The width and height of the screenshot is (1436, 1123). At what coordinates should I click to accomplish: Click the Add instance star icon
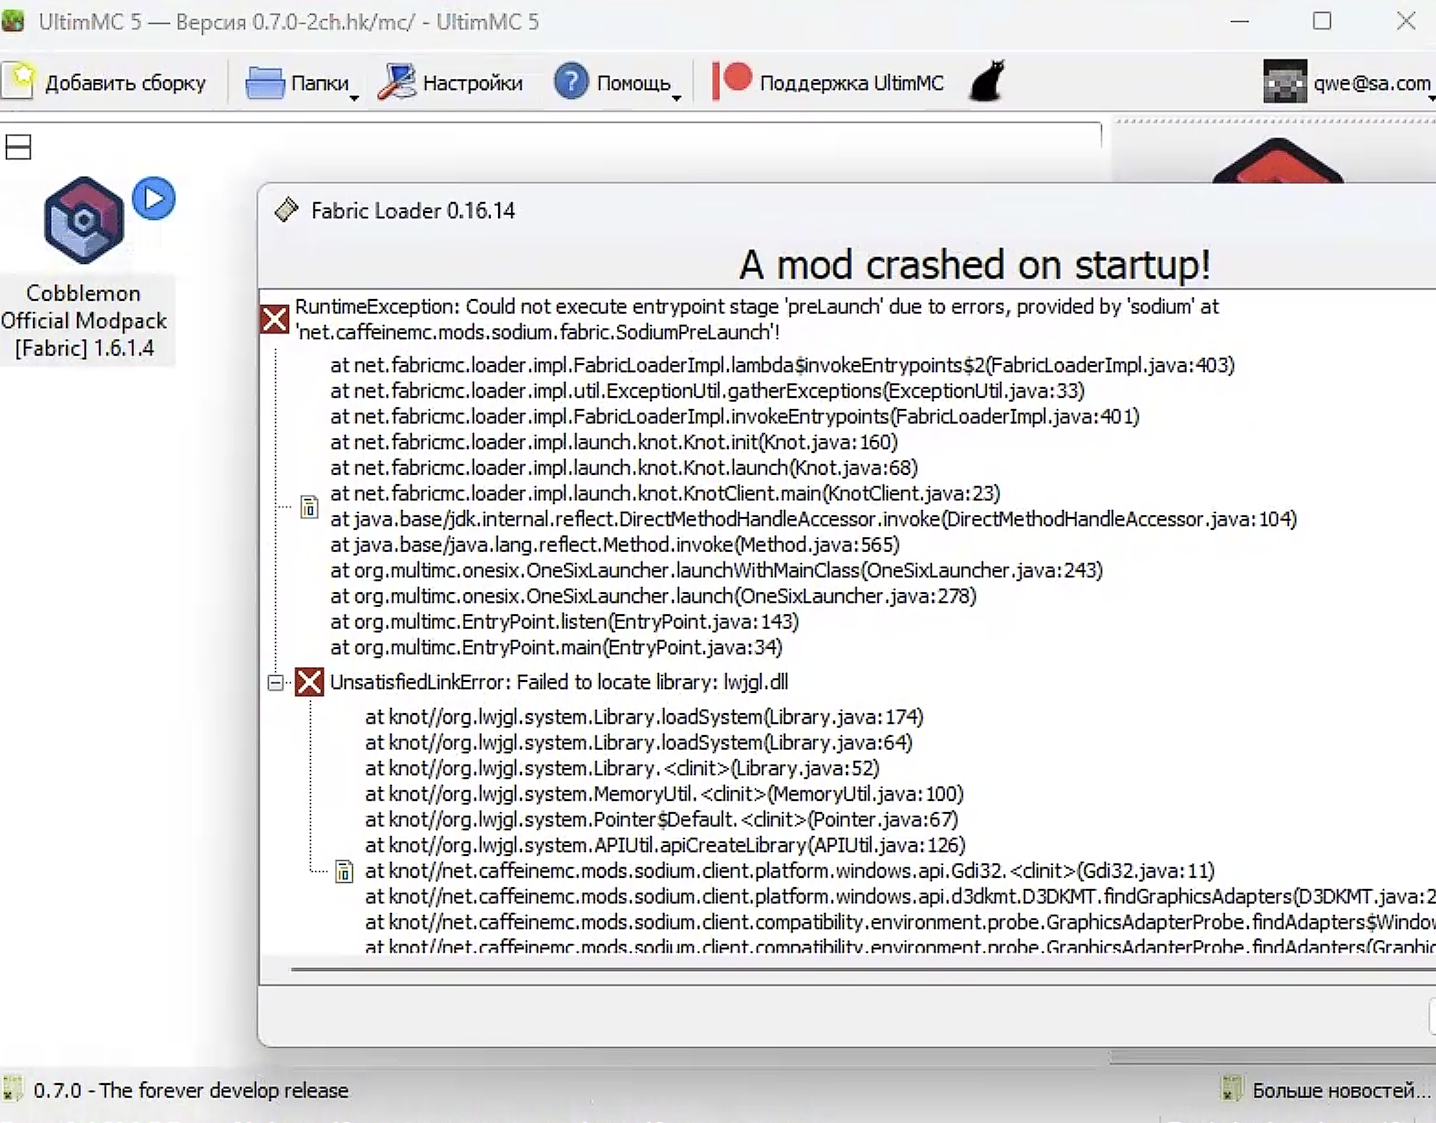tap(19, 81)
